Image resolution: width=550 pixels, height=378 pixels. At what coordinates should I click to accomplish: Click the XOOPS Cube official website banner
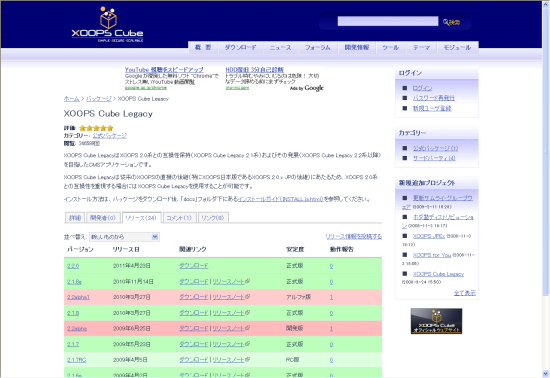(x=436, y=321)
